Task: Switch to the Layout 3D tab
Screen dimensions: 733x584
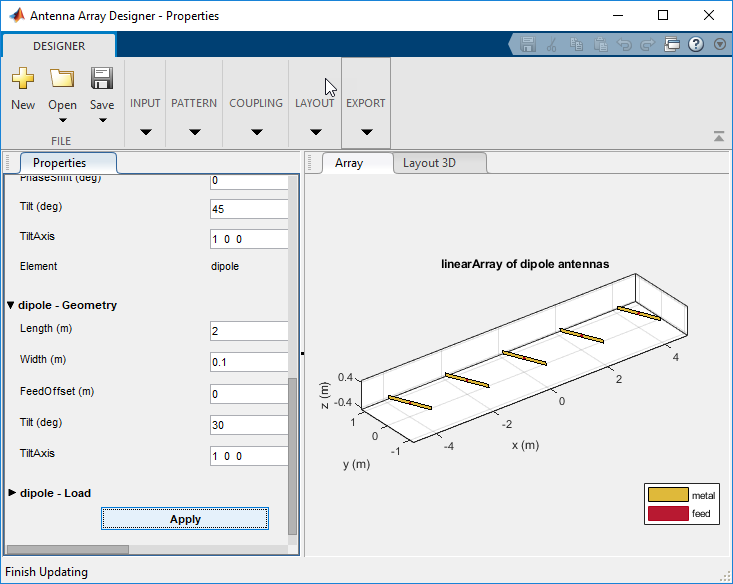Action: click(x=440, y=163)
